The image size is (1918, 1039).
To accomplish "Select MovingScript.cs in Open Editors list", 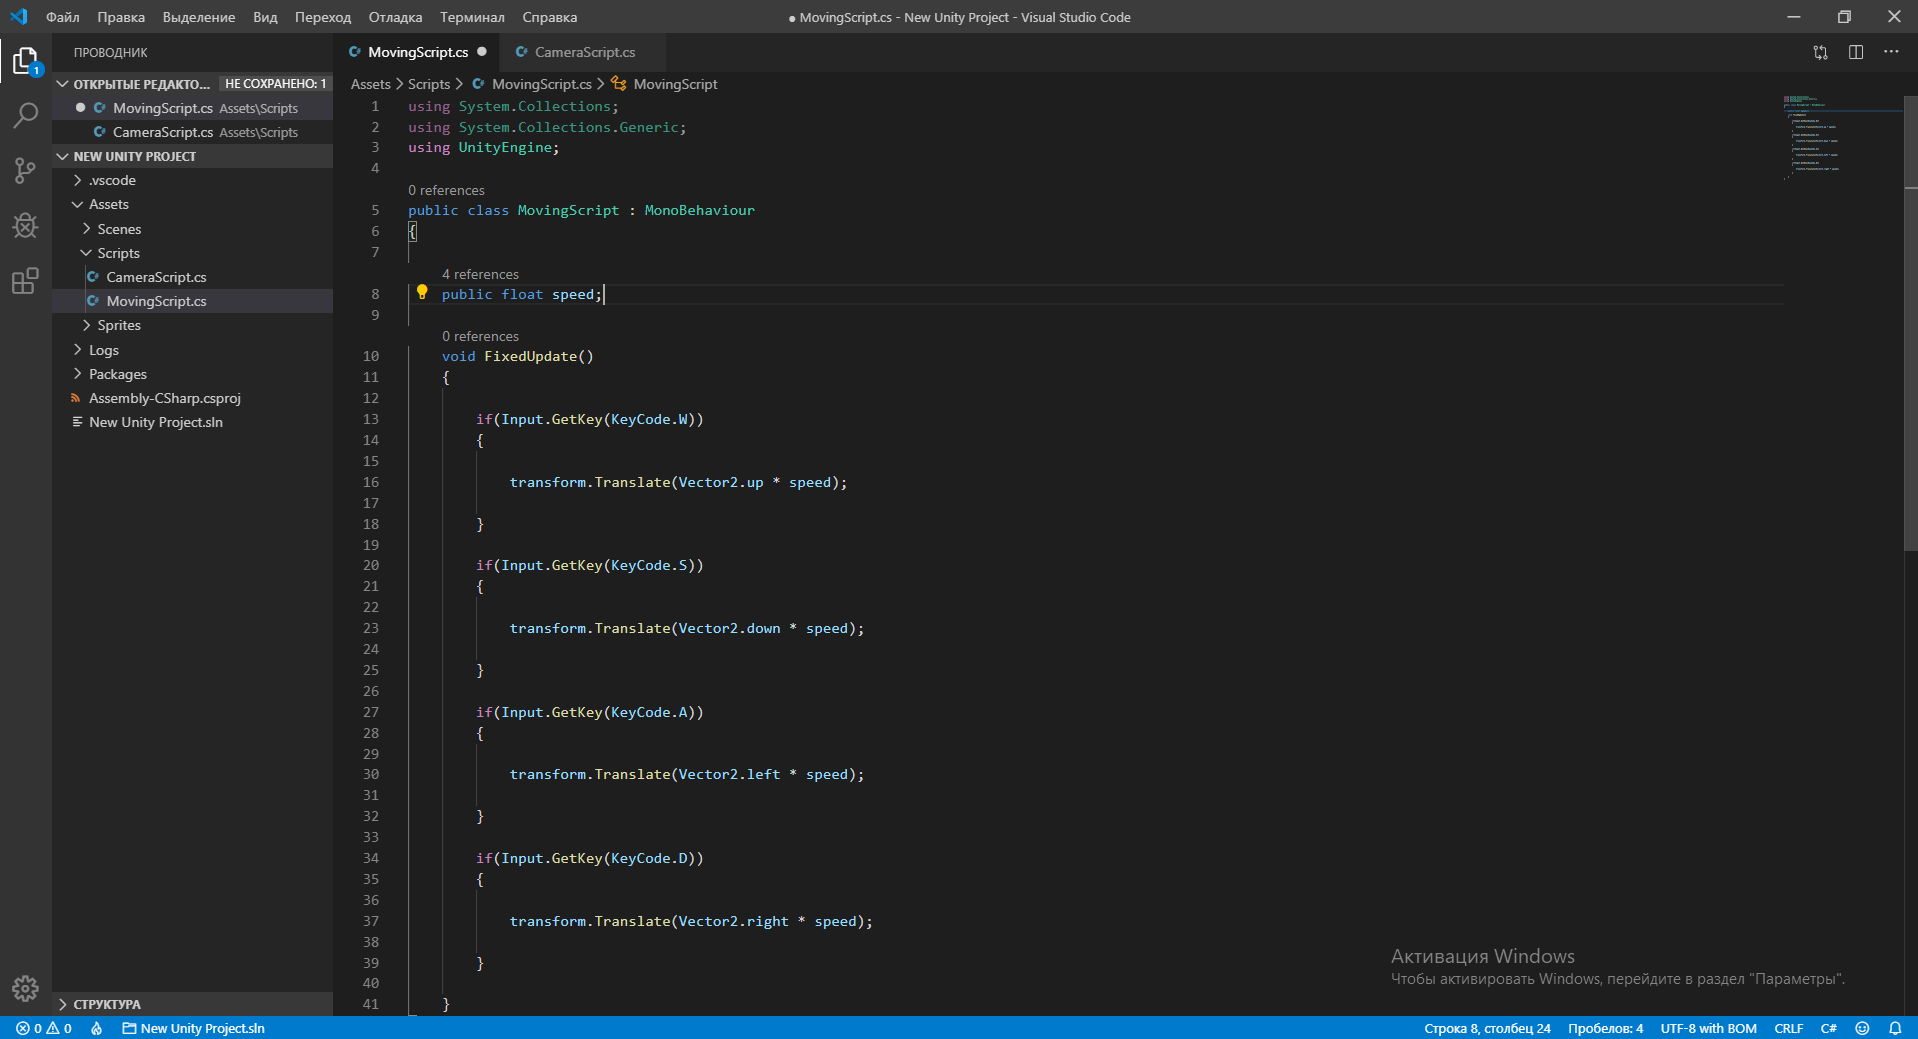I will point(192,108).
